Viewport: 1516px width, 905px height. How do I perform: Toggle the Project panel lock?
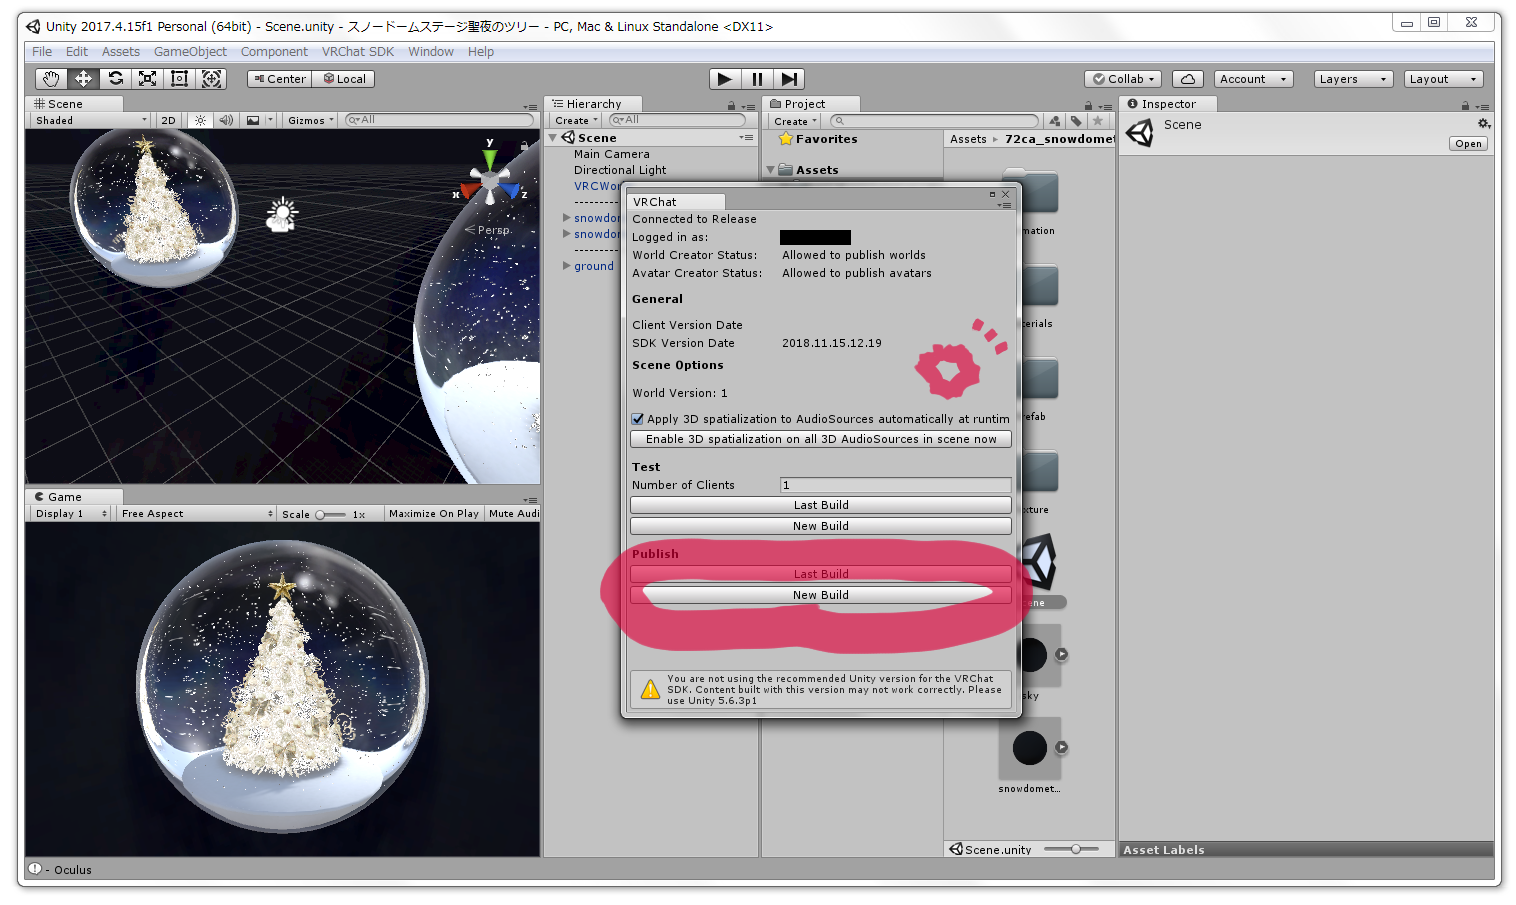(1088, 105)
